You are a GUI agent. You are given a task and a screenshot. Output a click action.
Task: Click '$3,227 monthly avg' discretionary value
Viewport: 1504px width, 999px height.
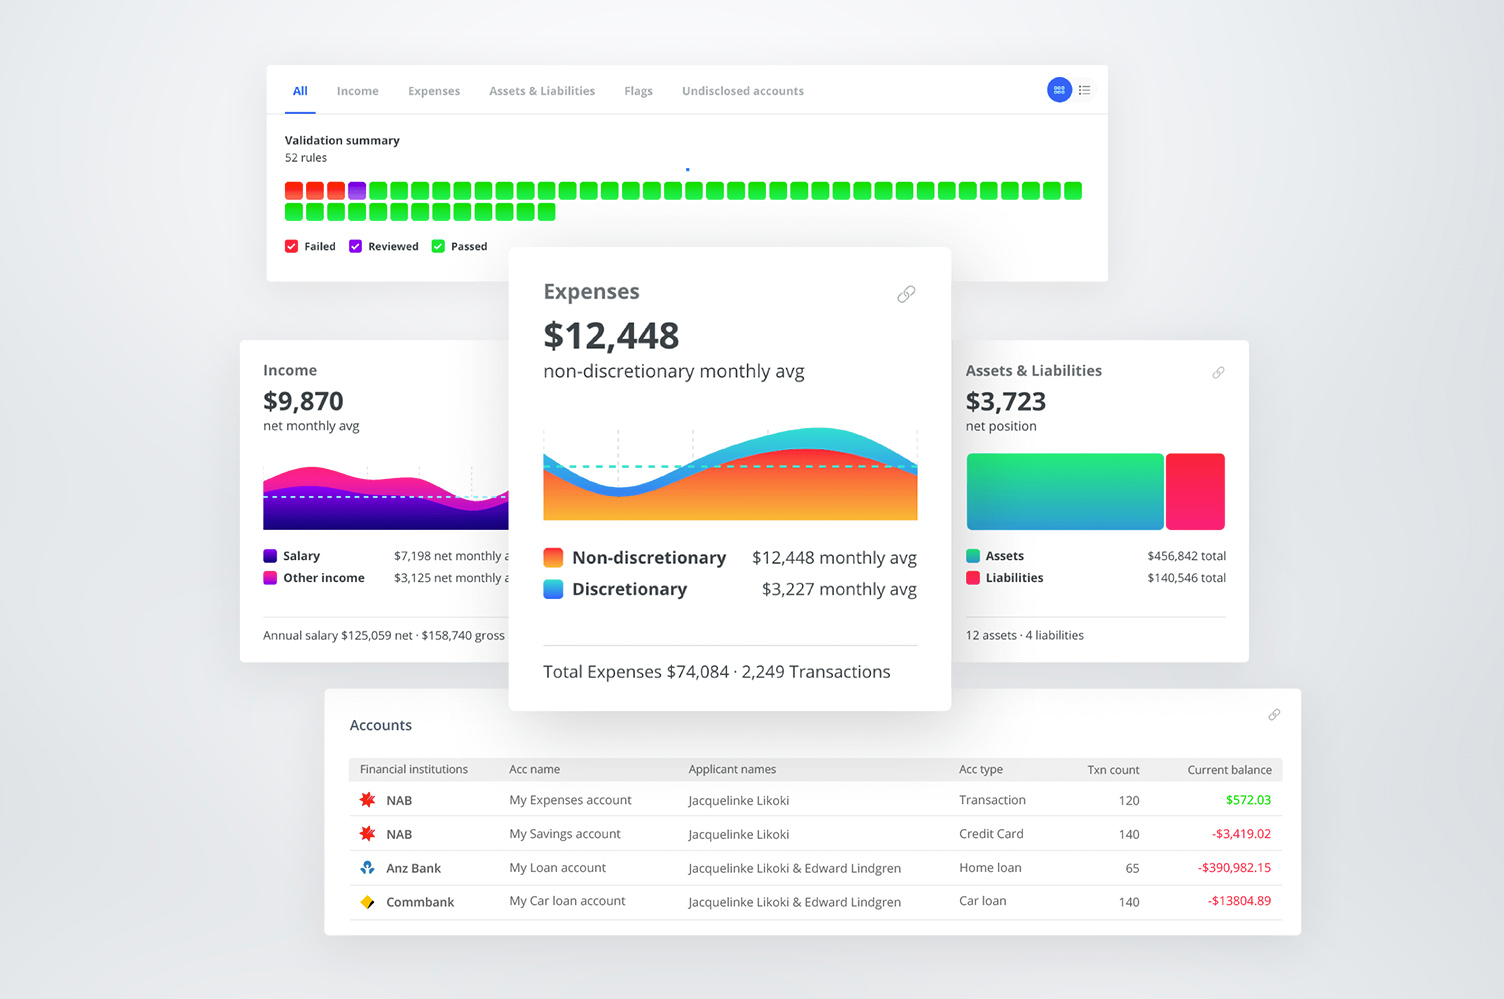click(839, 589)
